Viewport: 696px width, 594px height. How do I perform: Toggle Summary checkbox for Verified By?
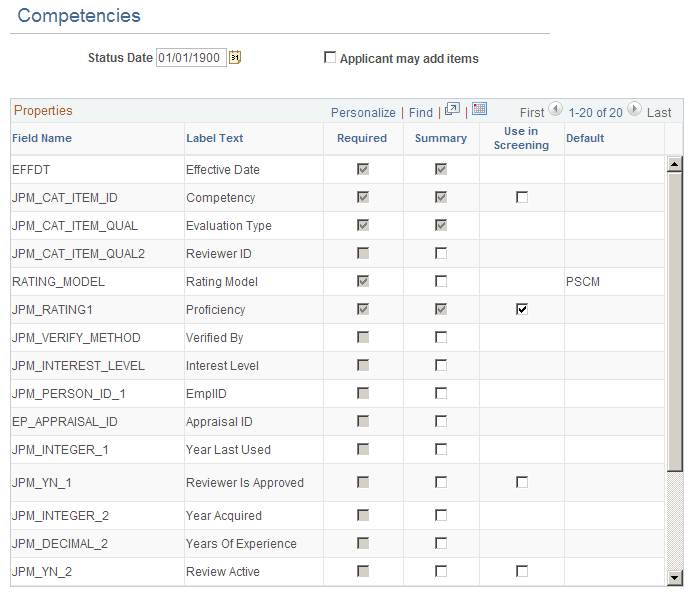tap(441, 337)
